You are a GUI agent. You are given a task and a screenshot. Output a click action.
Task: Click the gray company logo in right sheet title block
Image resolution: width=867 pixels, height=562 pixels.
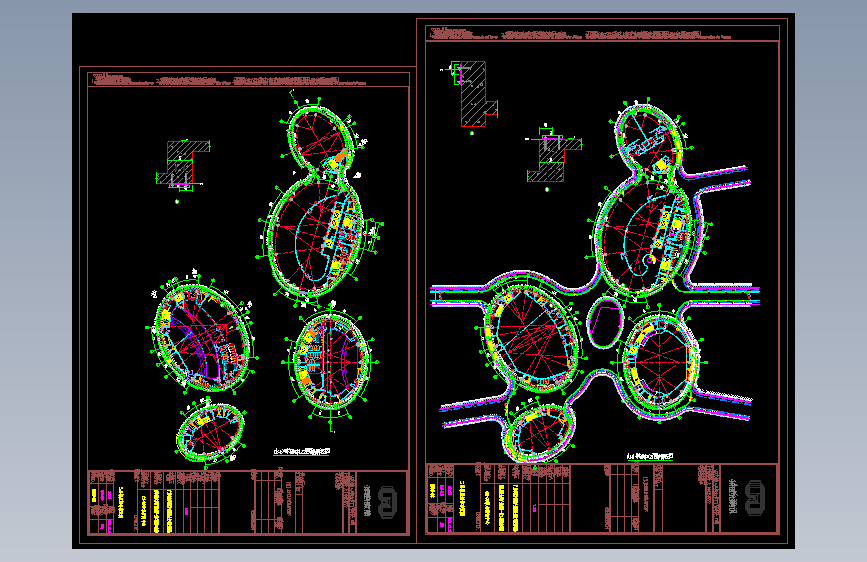tap(755, 498)
